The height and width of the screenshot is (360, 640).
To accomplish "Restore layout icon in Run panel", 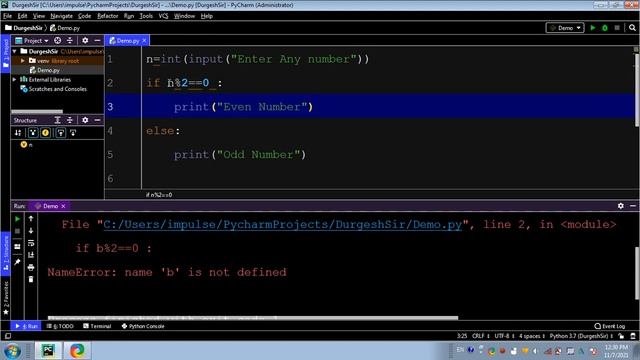I will click(x=17, y=247).
